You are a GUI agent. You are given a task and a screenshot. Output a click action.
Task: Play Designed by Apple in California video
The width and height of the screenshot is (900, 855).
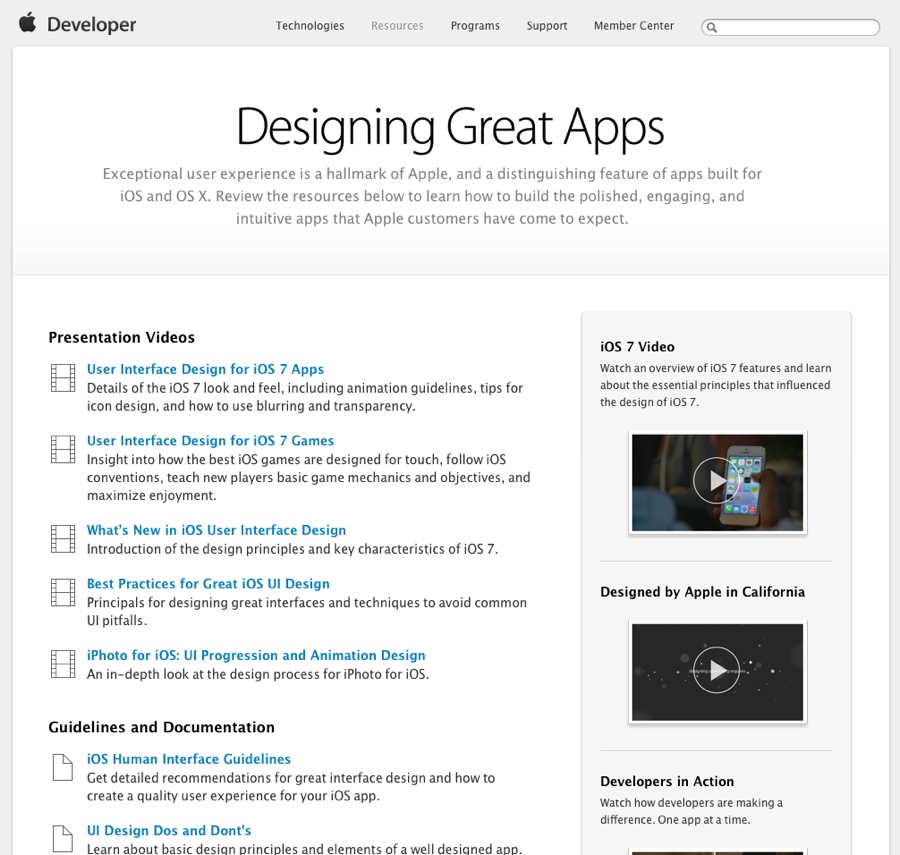pos(717,671)
